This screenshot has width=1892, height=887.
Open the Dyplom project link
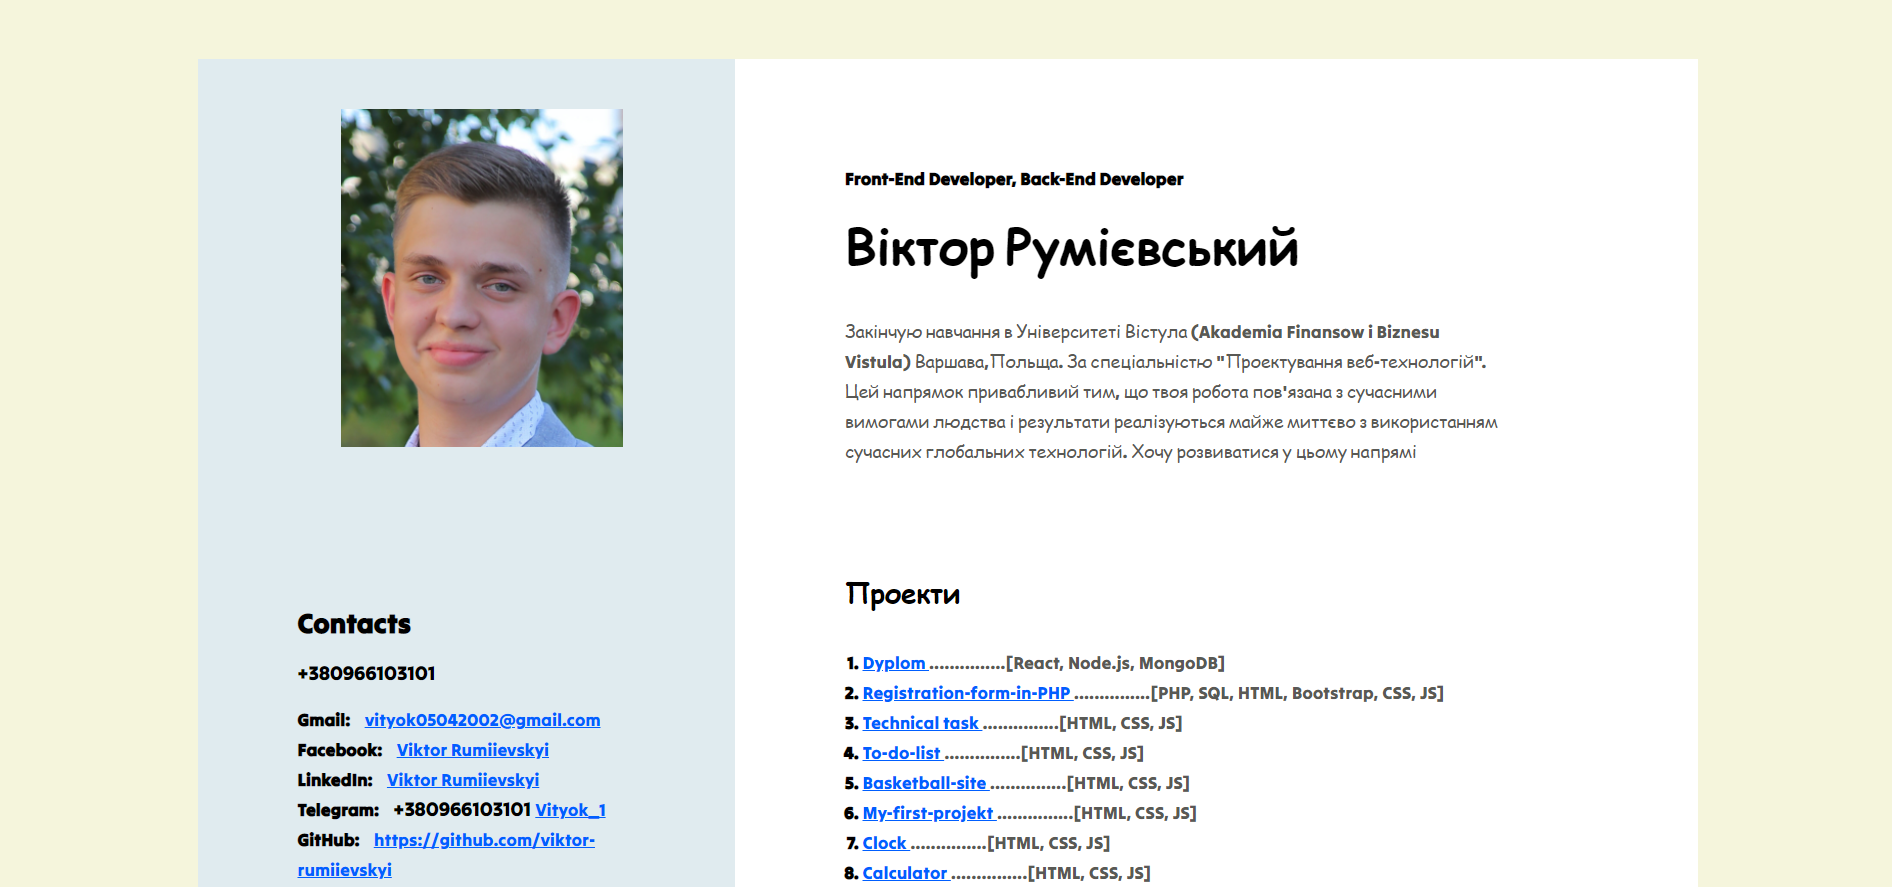(896, 663)
